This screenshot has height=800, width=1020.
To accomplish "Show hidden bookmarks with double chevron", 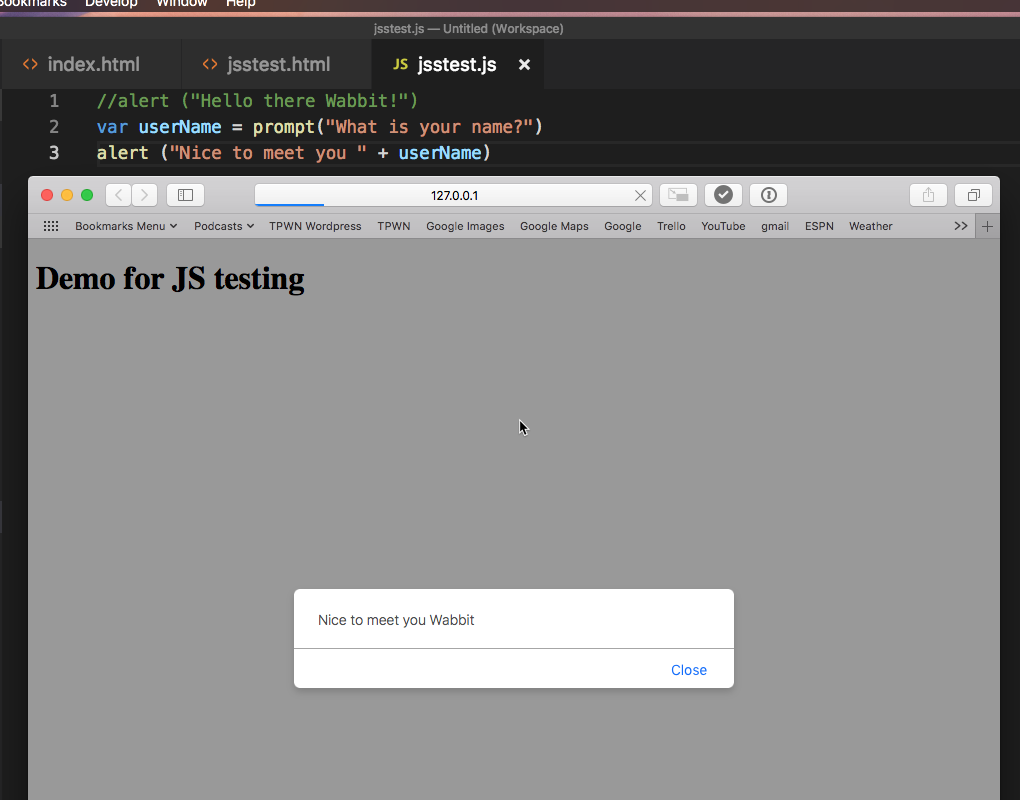I will click(961, 226).
